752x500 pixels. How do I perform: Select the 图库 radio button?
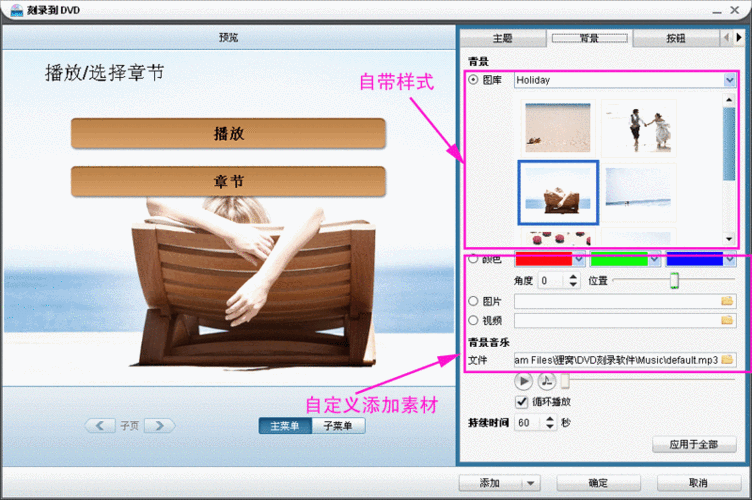tap(473, 80)
